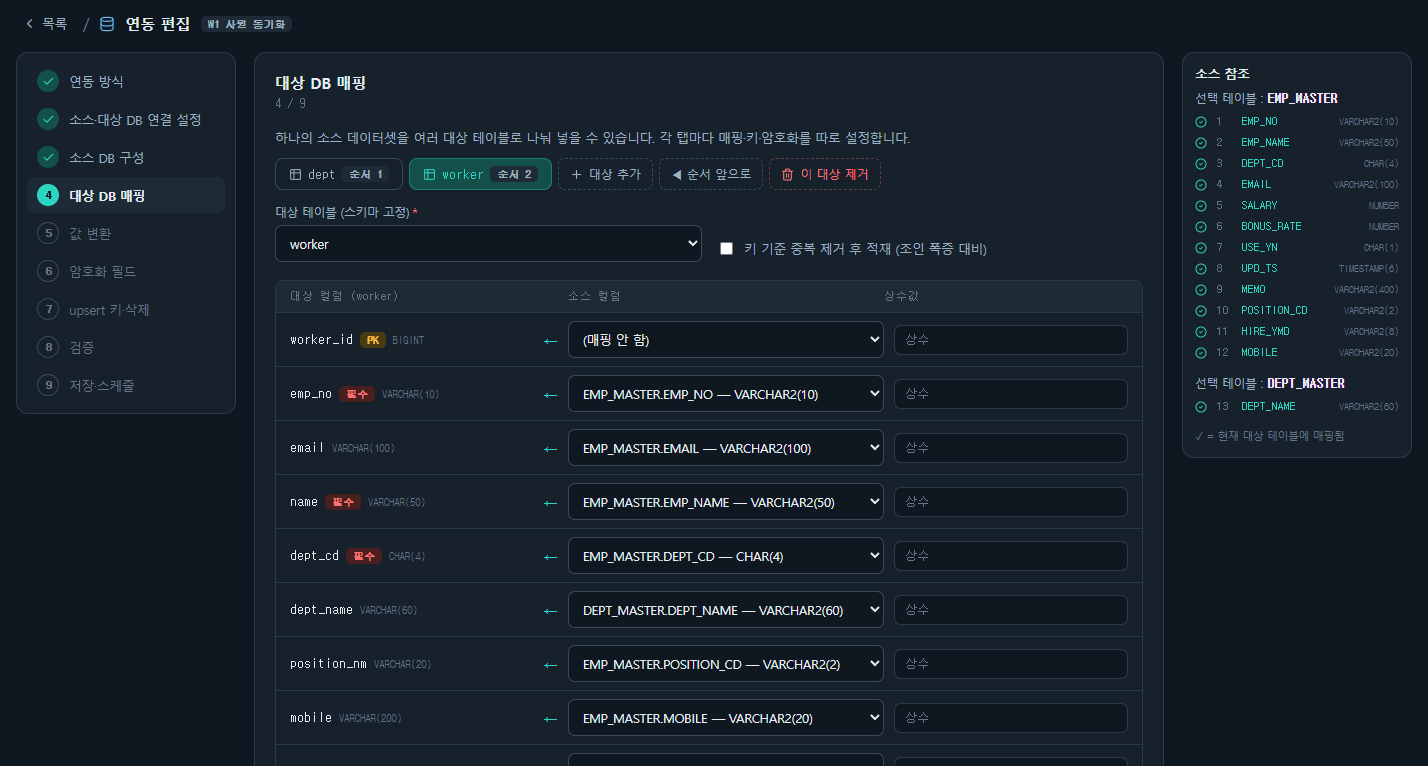Viewport: 1428px width, 766px height.
Task: Go to 암호화 필드 step
Action: point(126,271)
